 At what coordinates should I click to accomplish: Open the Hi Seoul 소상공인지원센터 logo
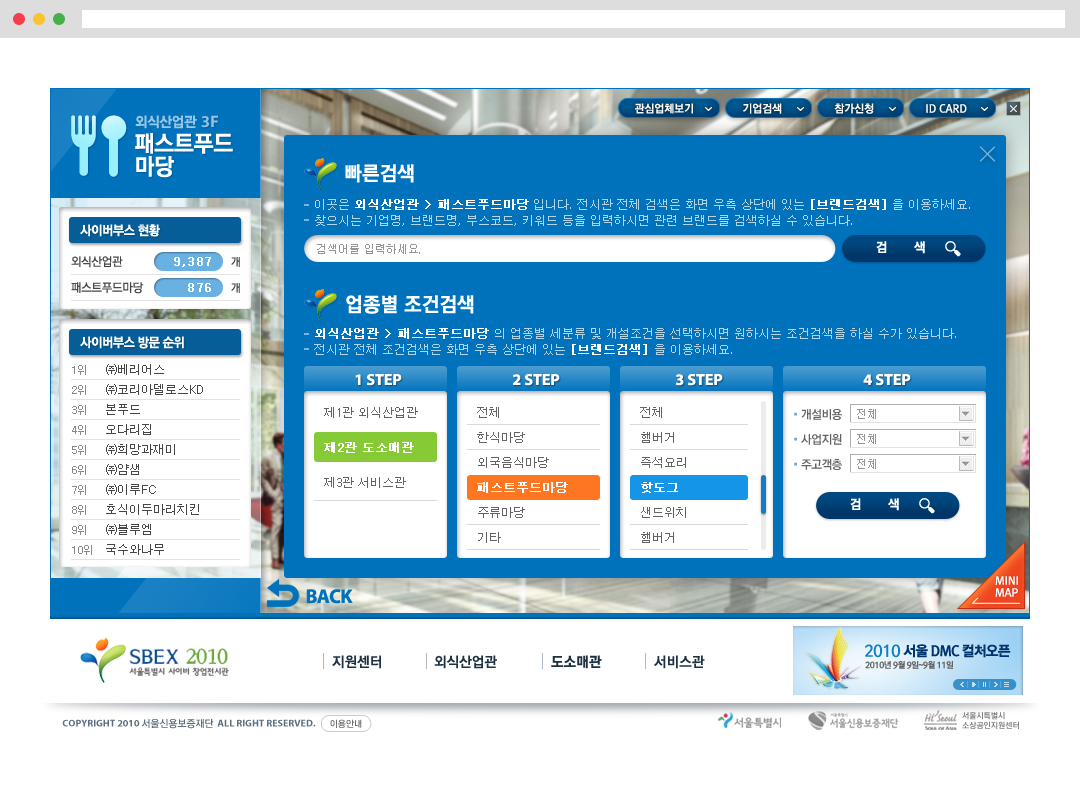click(x=971, y=720)
